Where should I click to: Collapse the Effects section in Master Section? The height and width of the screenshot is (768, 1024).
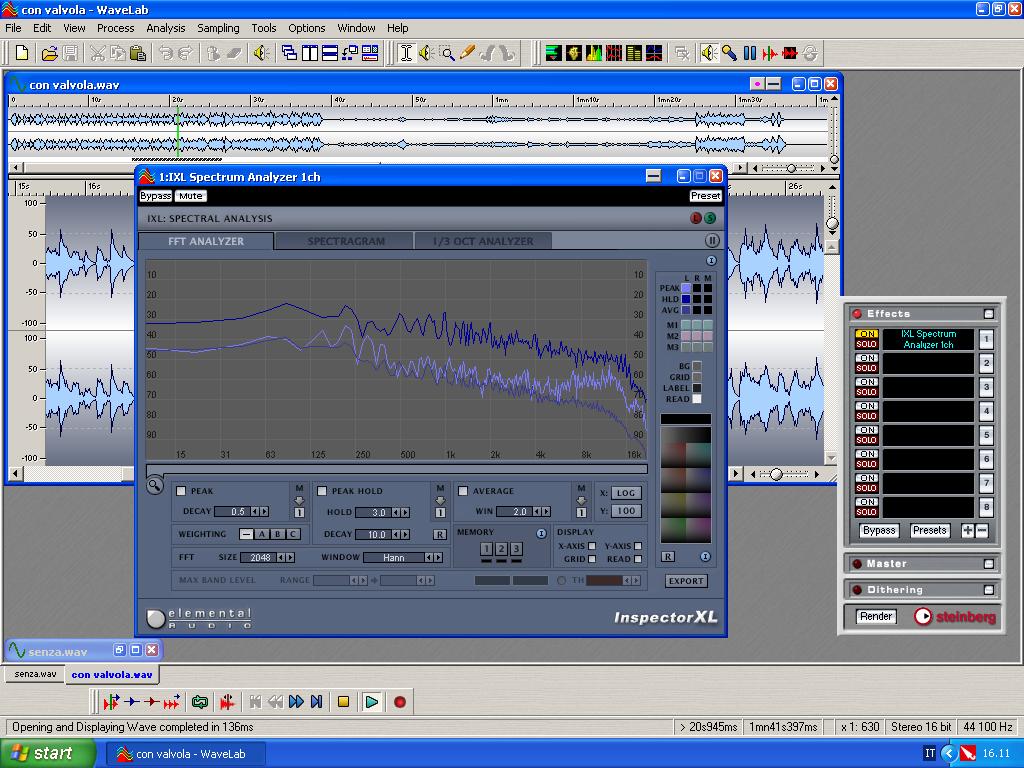pyautogui.click(x=989, y=314)
